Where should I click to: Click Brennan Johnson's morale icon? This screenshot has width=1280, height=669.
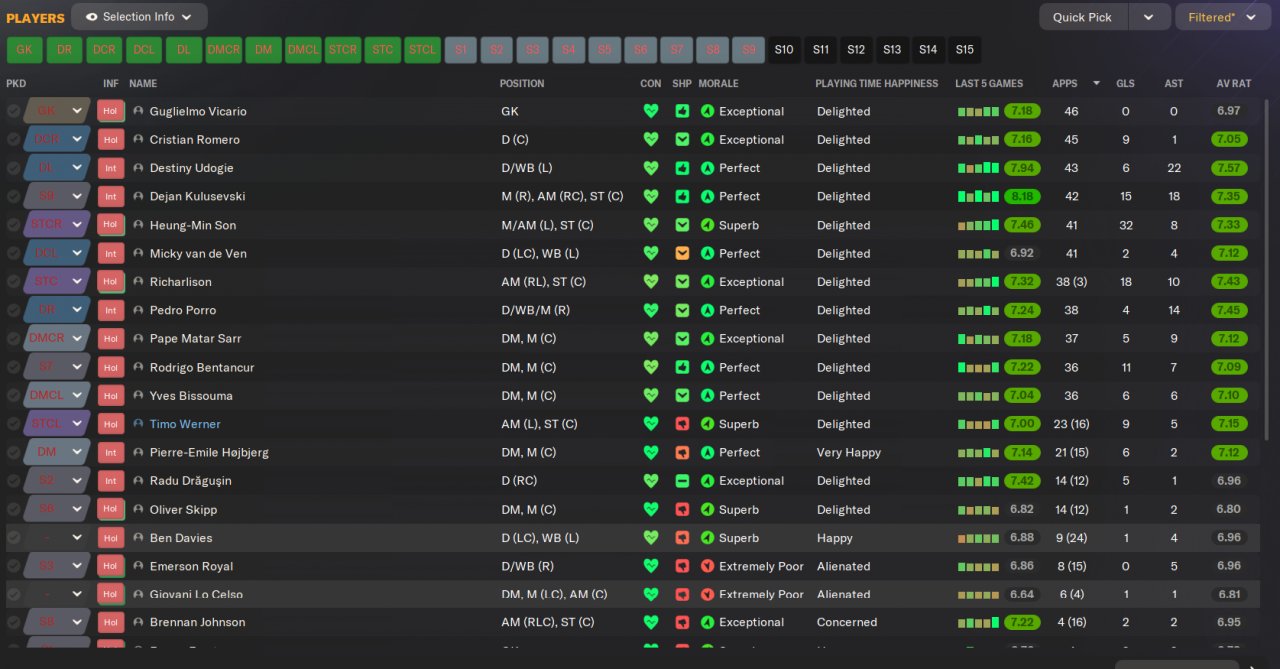[708, 622]
